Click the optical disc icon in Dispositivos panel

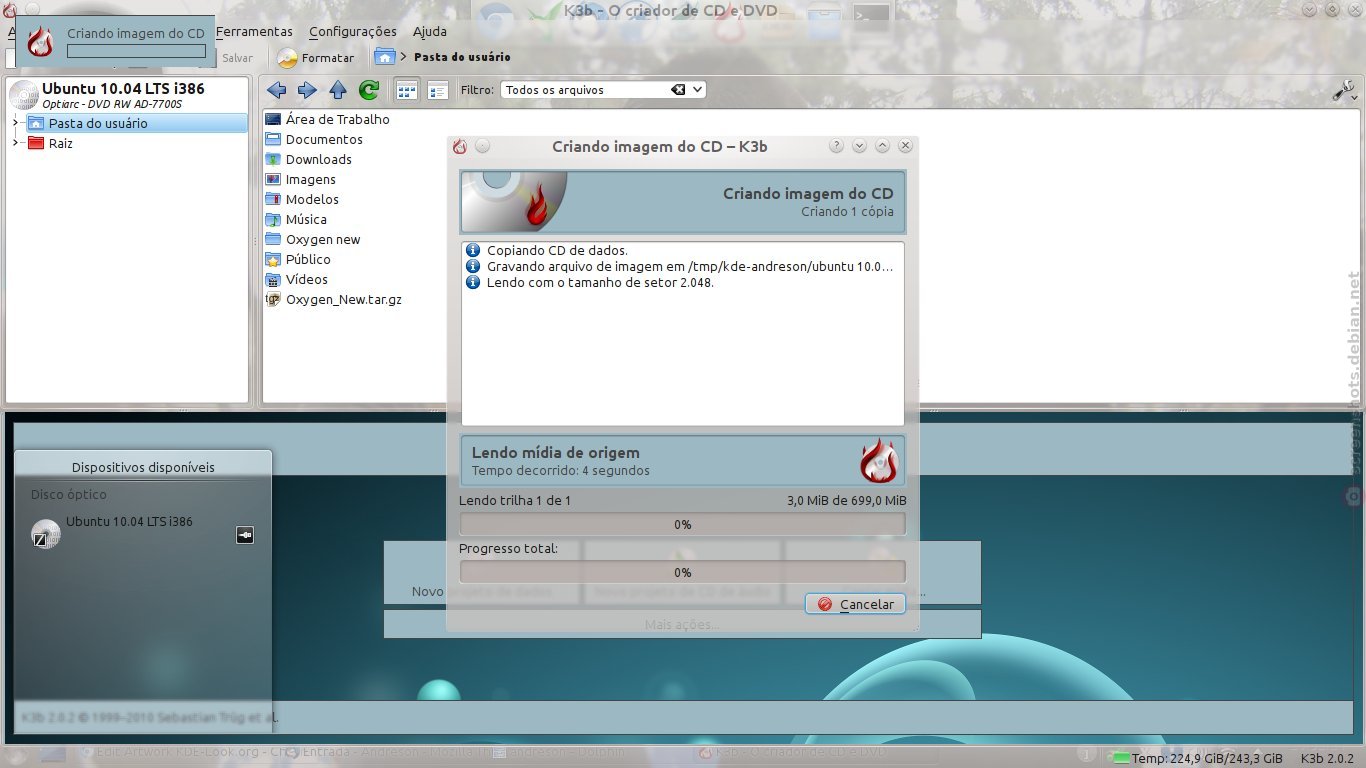click(x=46, y=534)
